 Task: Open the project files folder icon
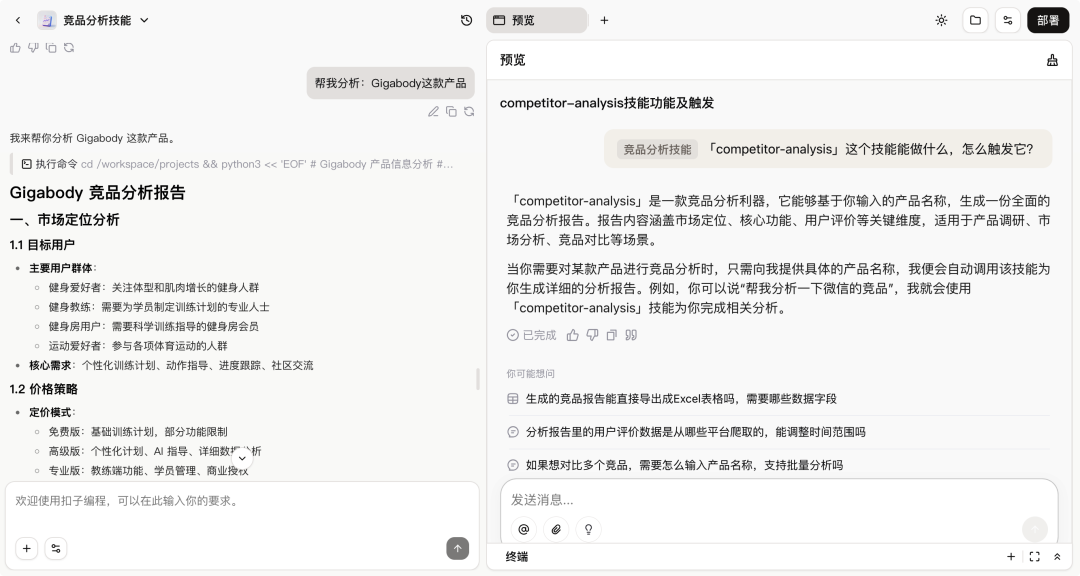[975, 20]
